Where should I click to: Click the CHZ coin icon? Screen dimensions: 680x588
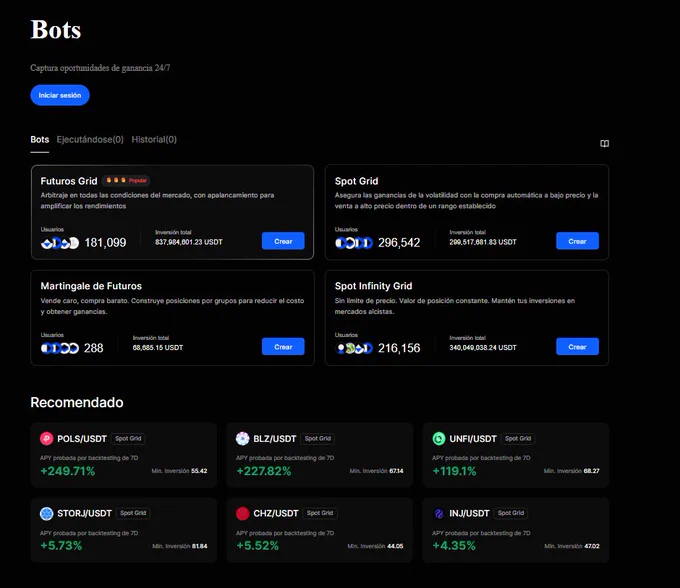(242, 513)
